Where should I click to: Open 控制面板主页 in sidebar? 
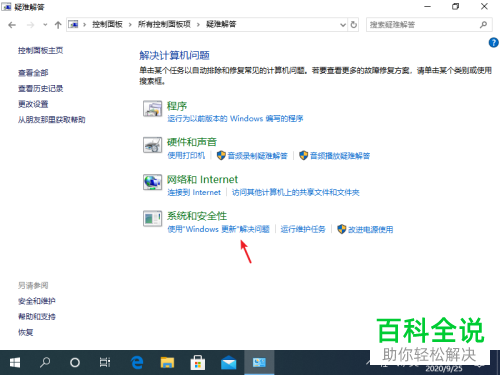coord(40,51)
